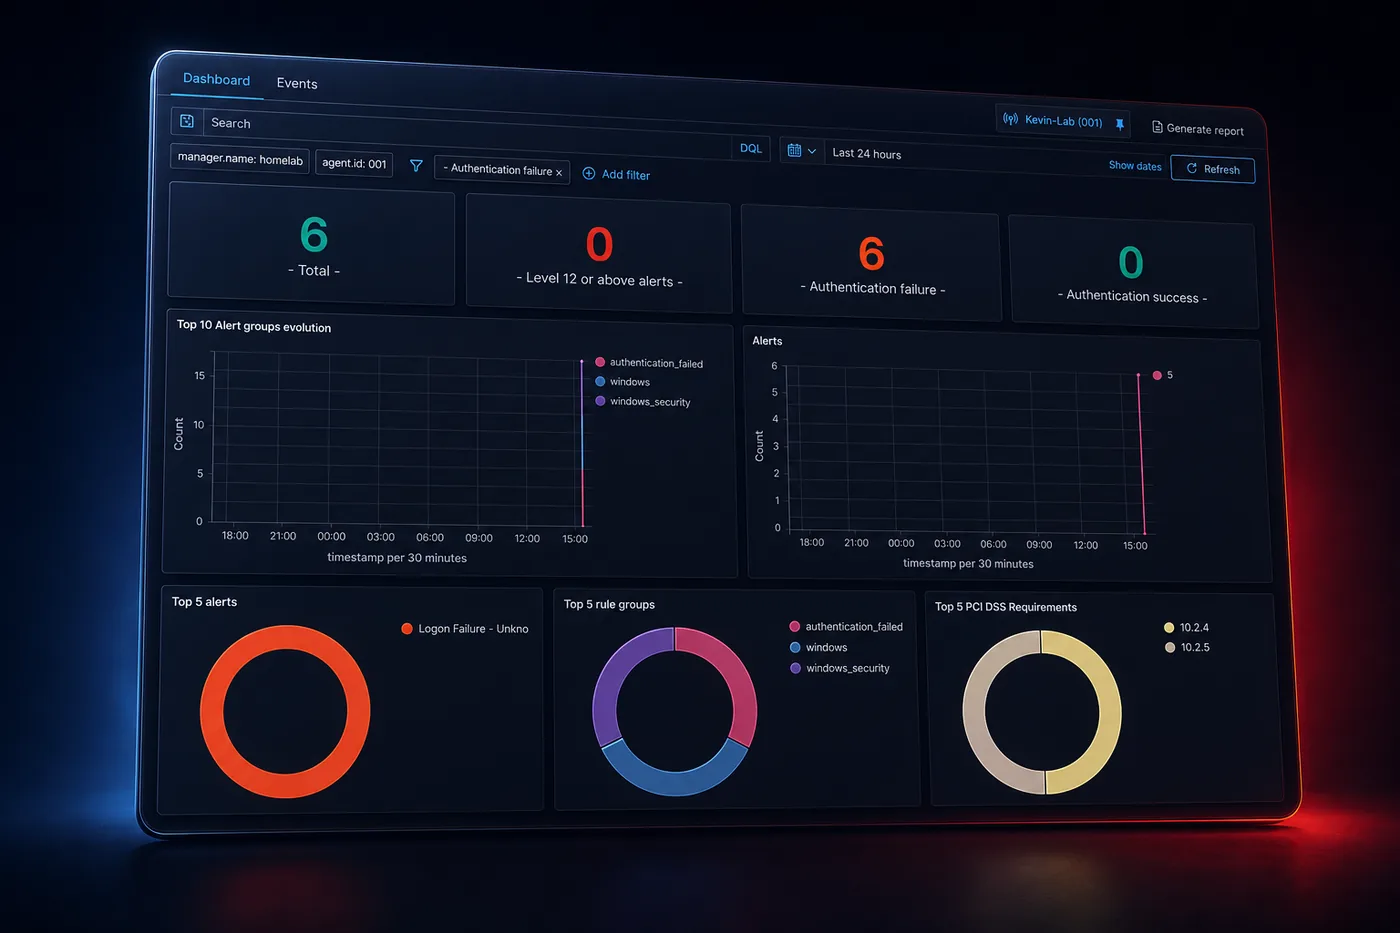The height and width of the screenshot is (933, 1400).
Task: Click the Top 5 PCI DSS Requirements title
Action: point(1006,607)
